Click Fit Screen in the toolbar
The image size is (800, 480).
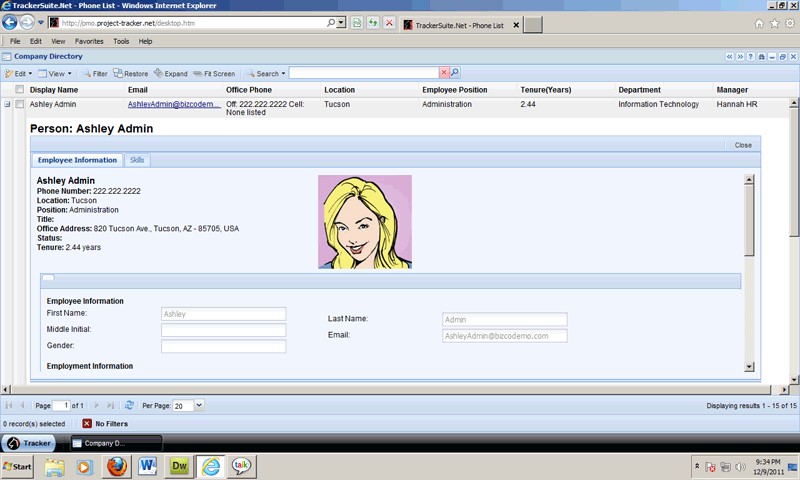(214, 73)
